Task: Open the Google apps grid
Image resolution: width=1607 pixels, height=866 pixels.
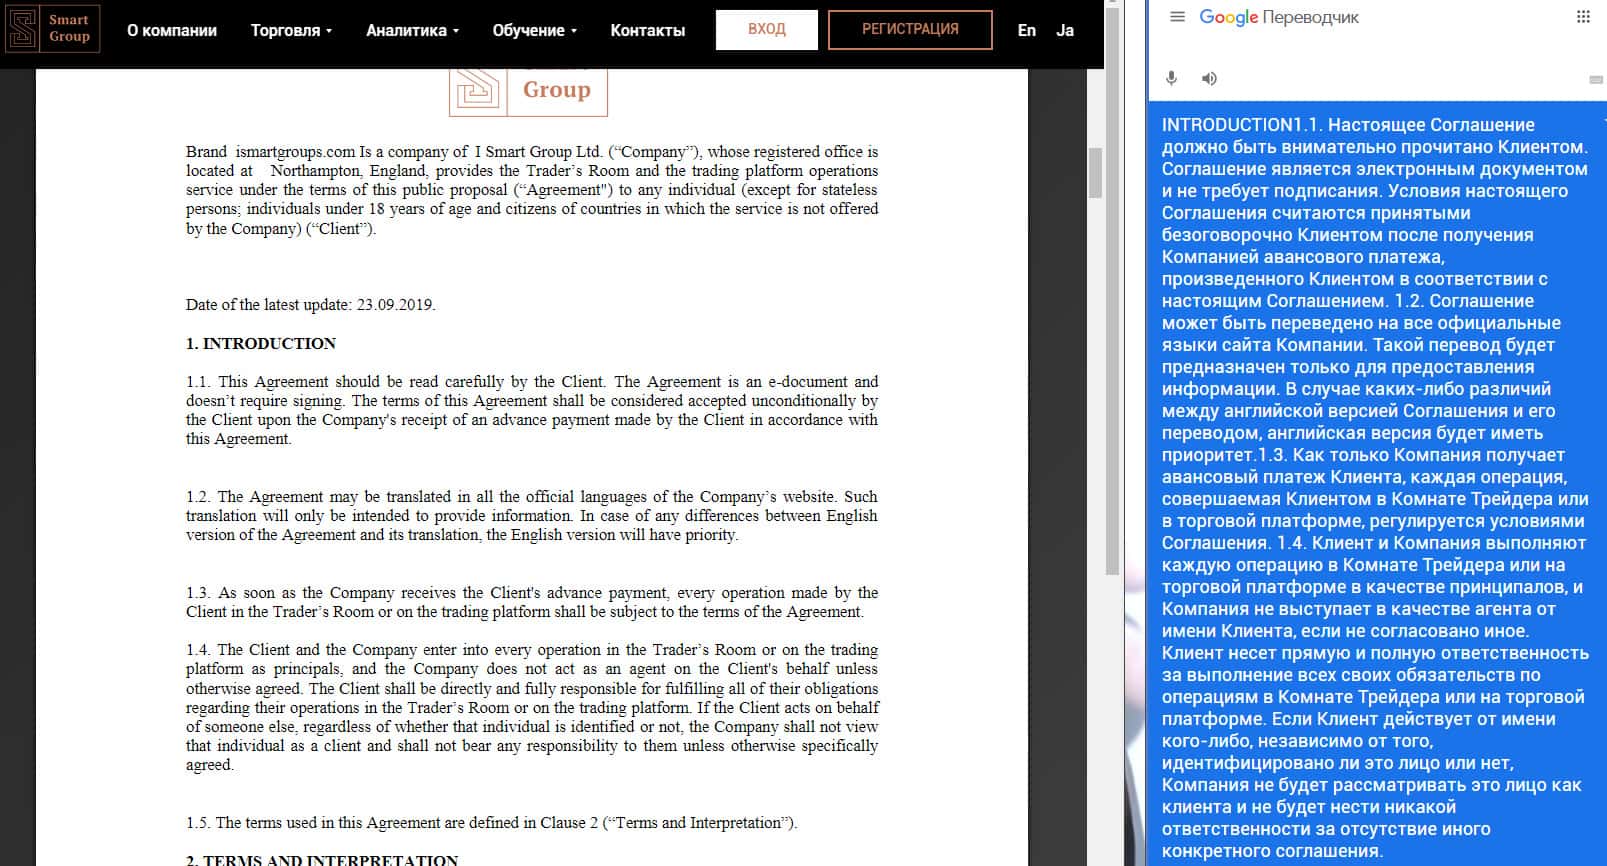Action: (x=1583, y=17)
